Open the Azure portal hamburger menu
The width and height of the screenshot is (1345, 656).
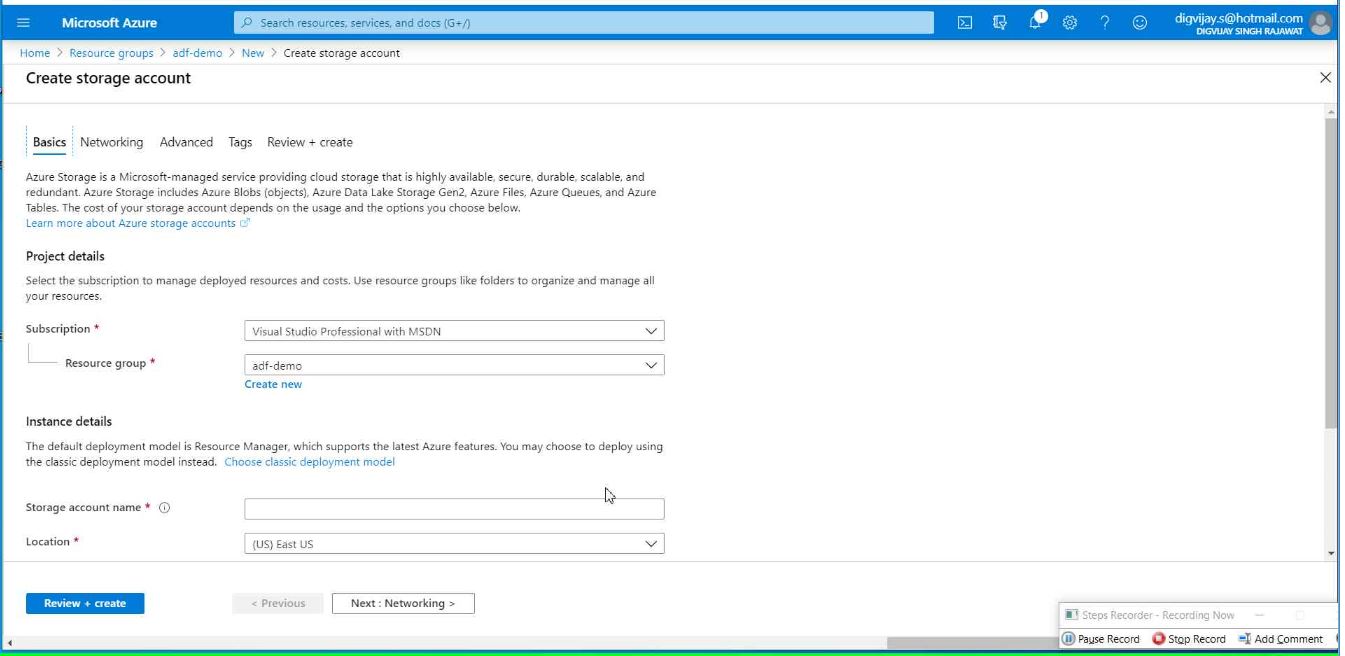click(x=24, y=22)
